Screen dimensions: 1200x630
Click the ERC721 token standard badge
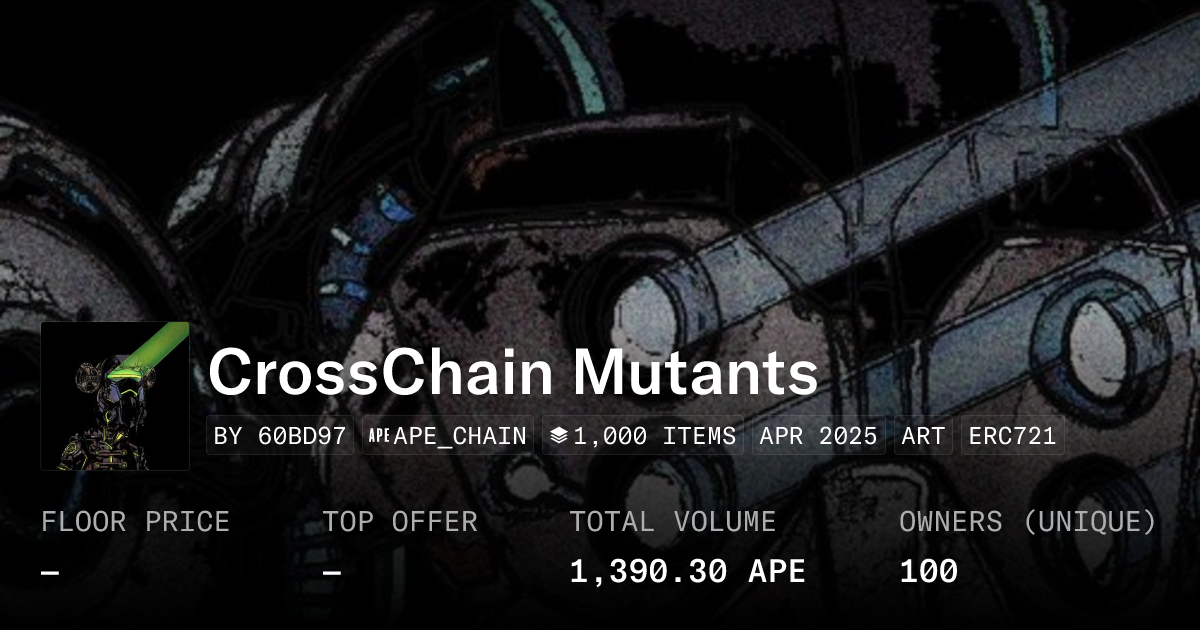coord(1012,436)
